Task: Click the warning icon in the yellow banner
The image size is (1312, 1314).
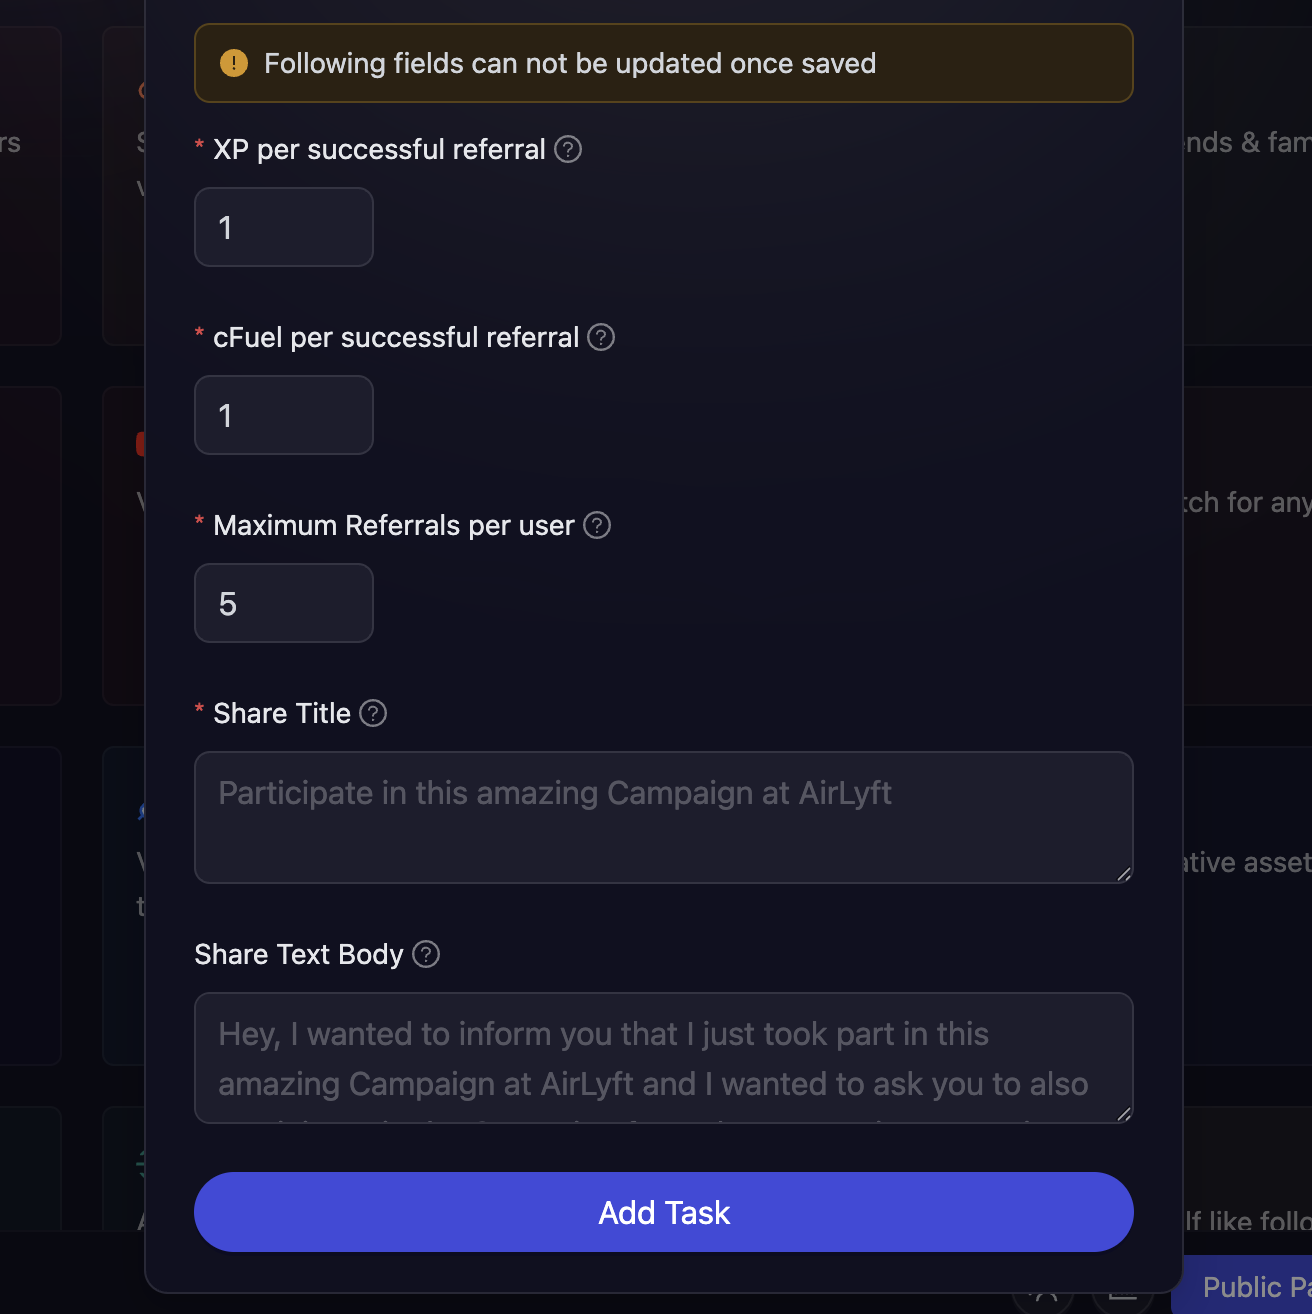Action: [233, 62]
